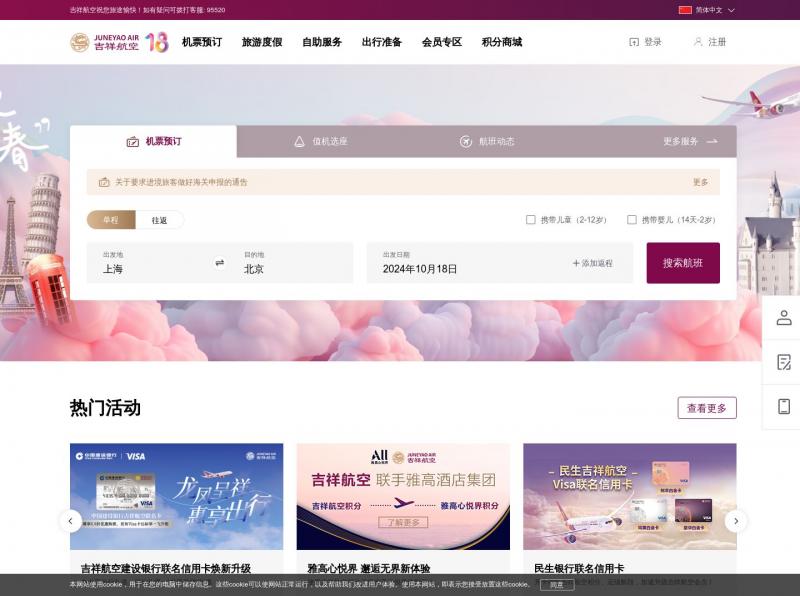
Task: Tick the 携带婴儿 (14天-2岁) checkbox
Action: [x=632, y=219]
